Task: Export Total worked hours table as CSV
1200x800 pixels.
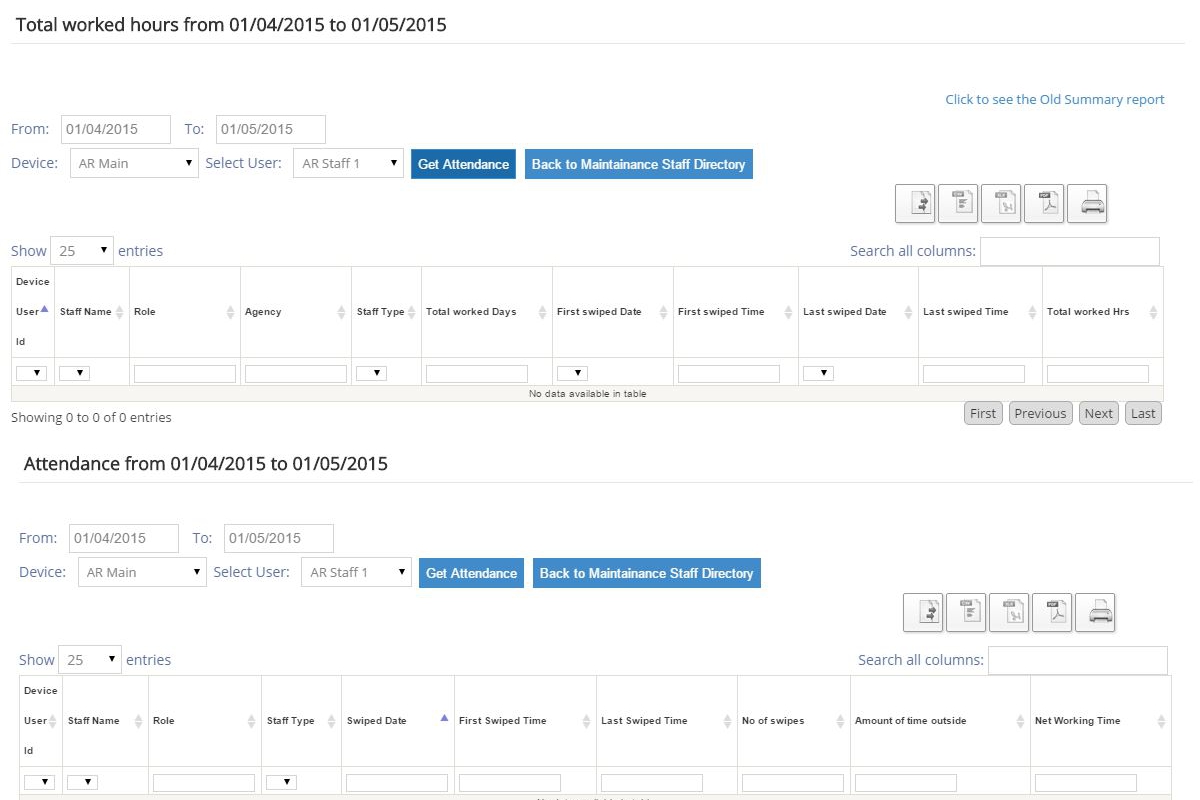Action: coord(957,204)
